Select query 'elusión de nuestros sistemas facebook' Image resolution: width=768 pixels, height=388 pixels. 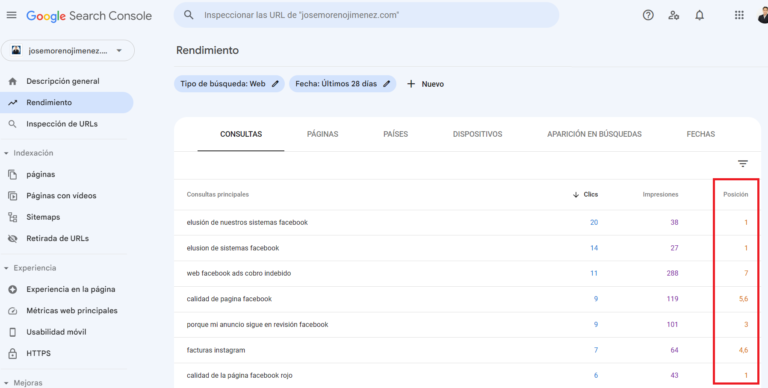[247, 222]
